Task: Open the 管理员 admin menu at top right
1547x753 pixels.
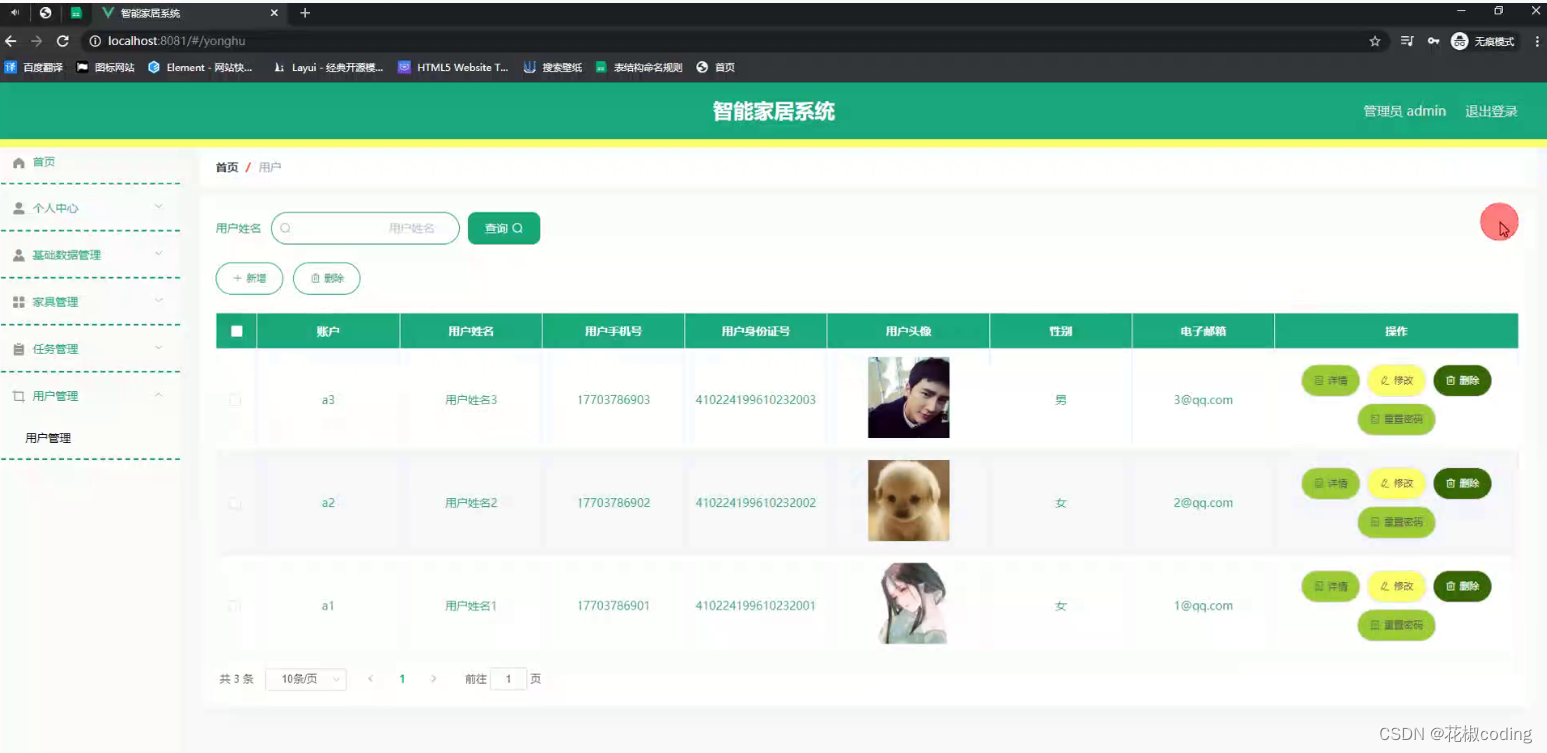Action: click(x=1404, y=111)
